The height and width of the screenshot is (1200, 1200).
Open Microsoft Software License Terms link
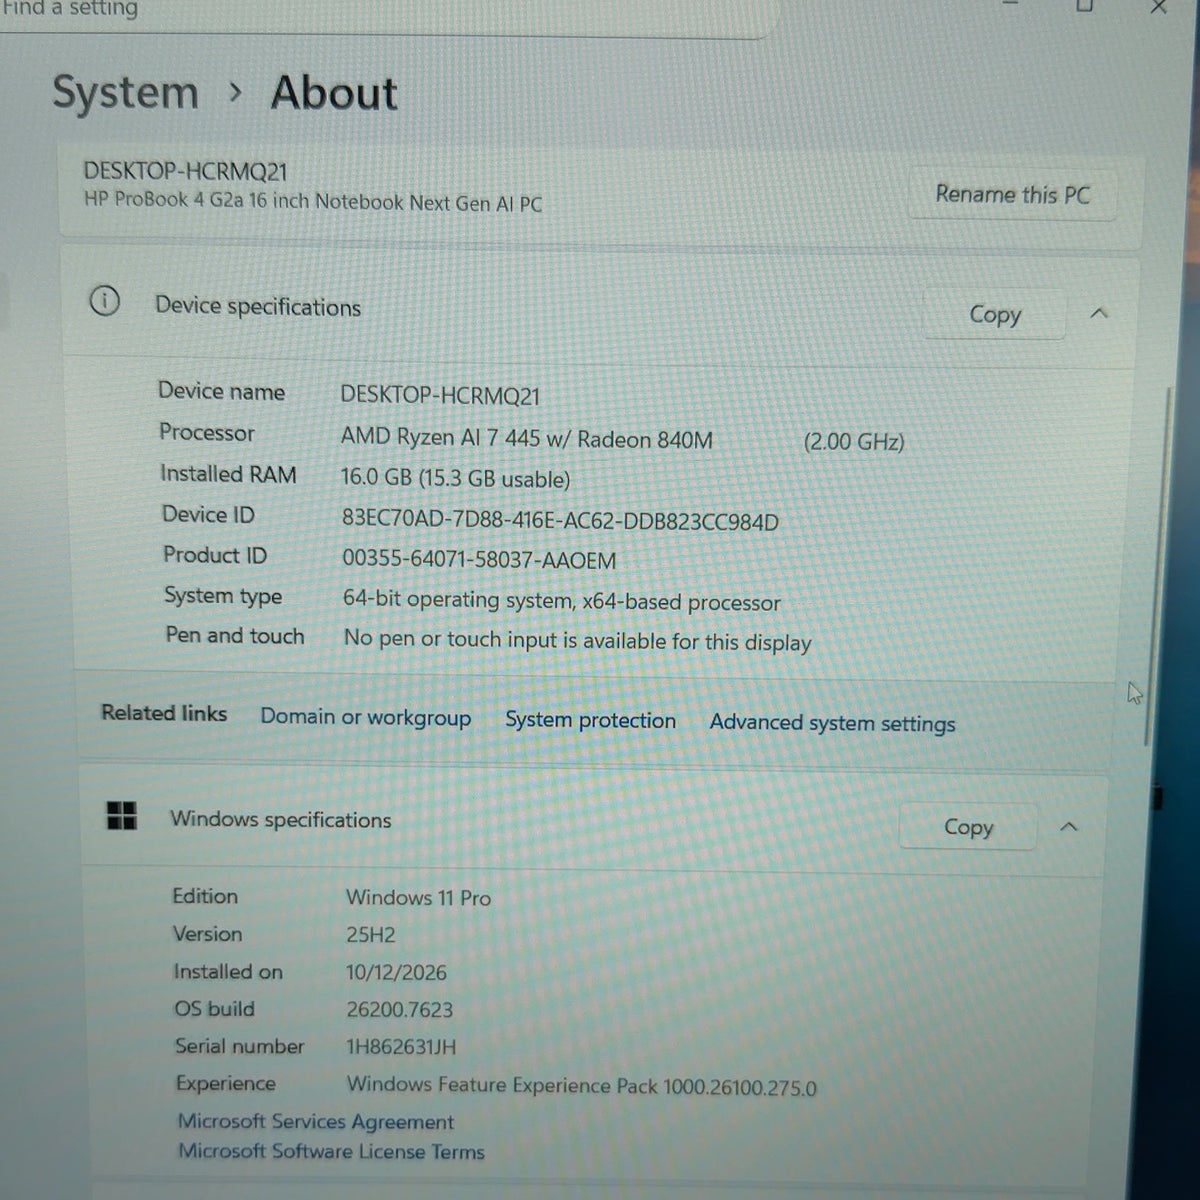331,1151
